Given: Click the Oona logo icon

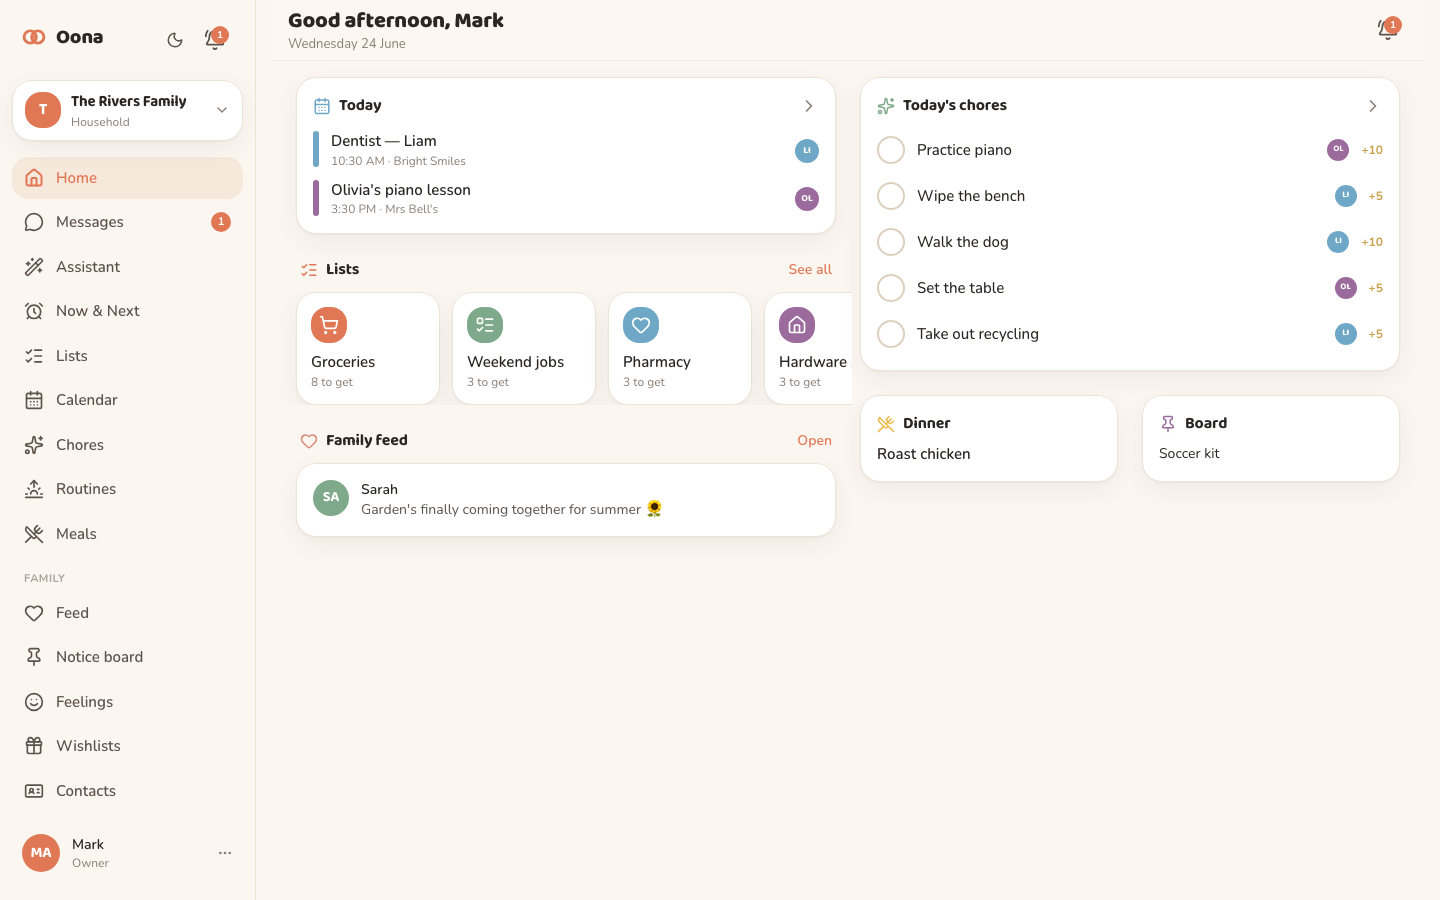Looking at the screenshot, I should (34, 37).
